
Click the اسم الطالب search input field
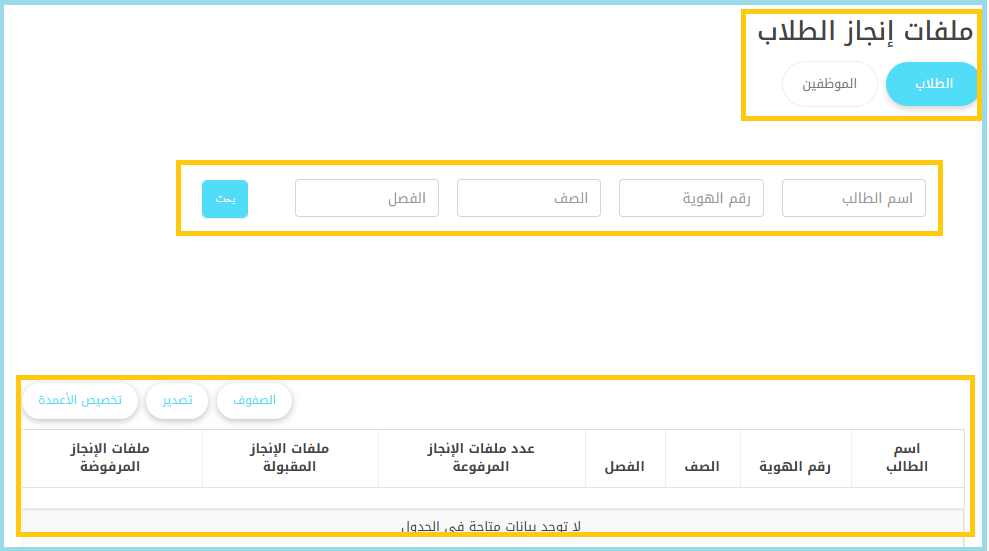[853, 198]
